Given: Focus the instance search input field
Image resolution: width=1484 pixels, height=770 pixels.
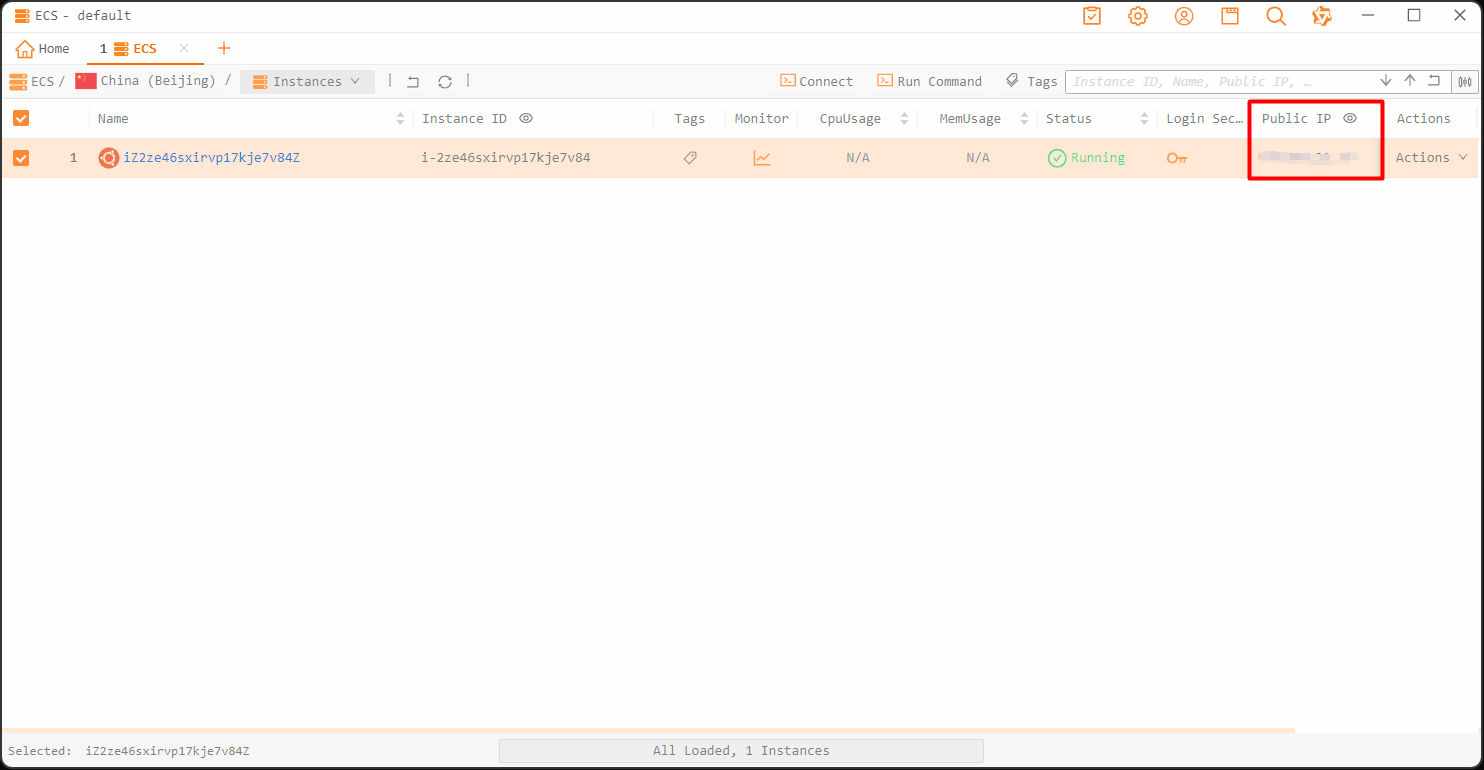Looking at the screenshot, I should point(1221,82).
